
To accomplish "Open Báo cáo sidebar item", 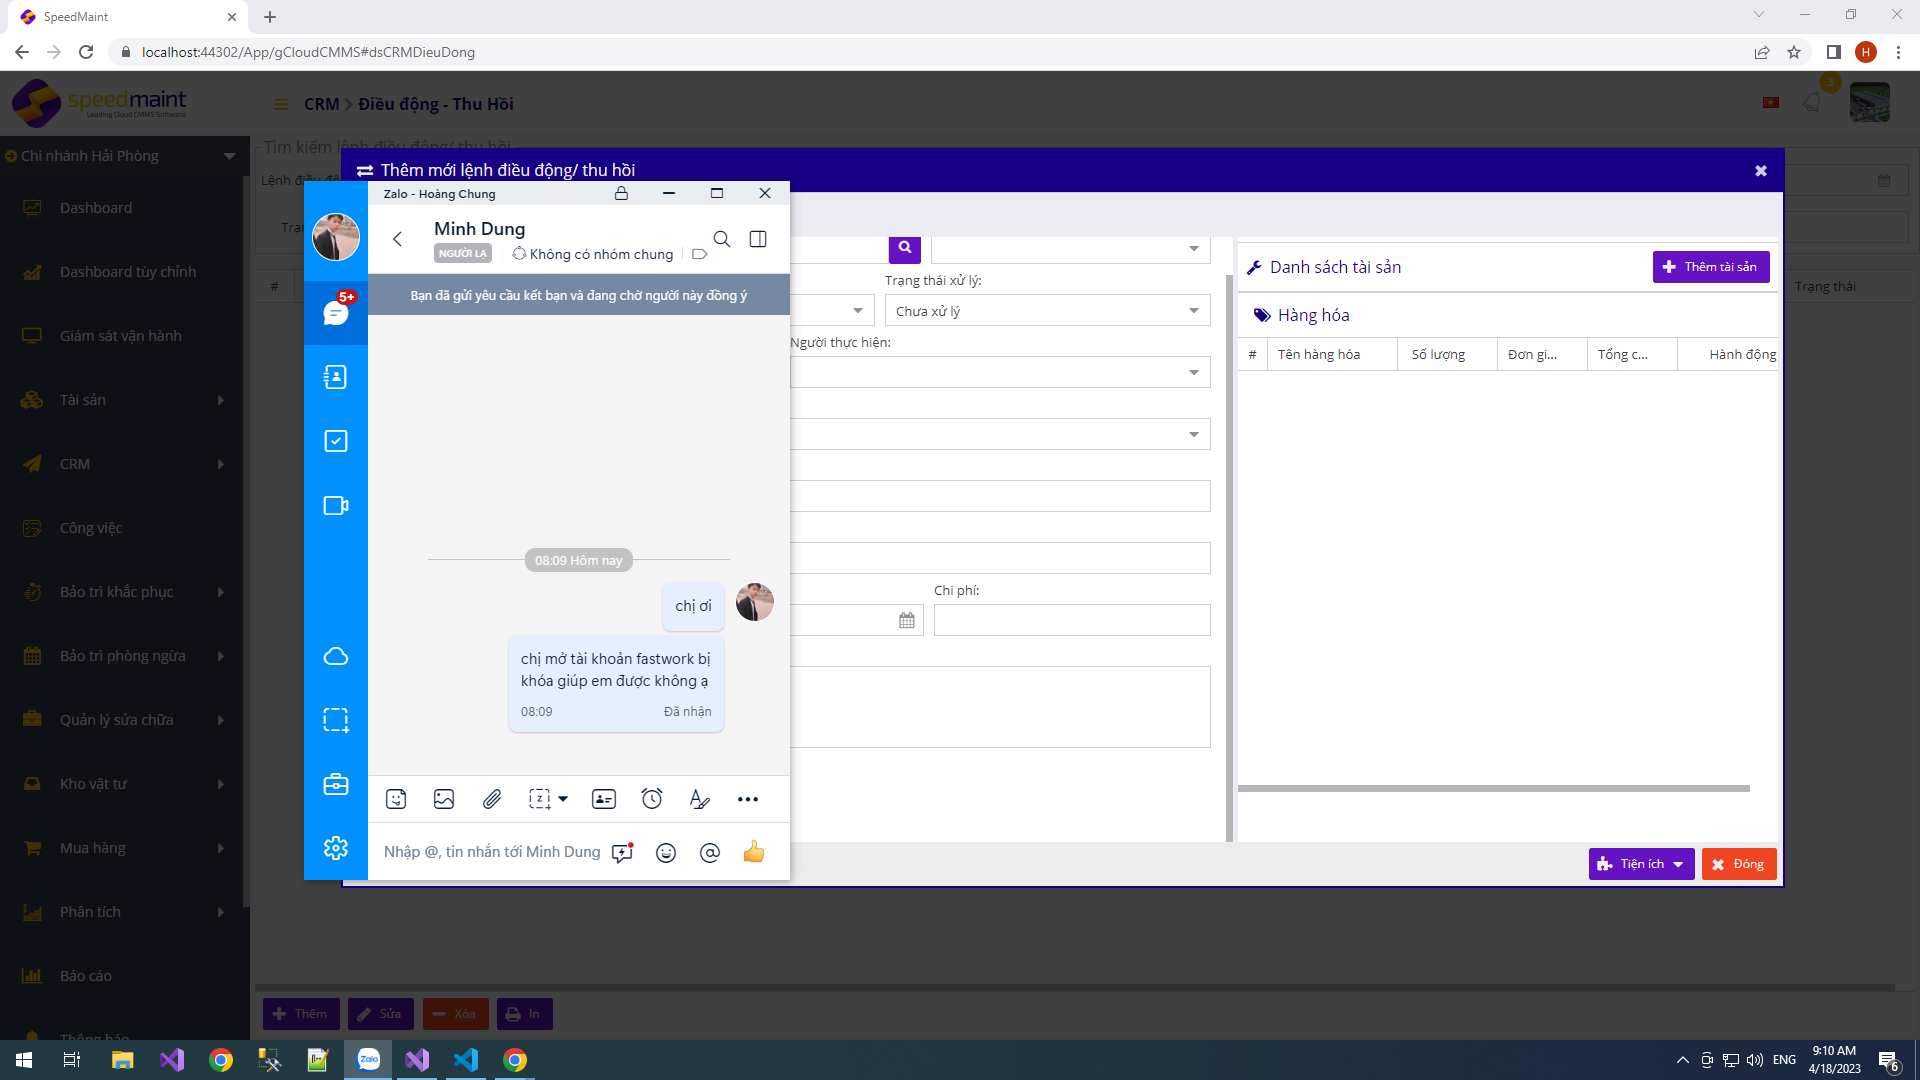I will [86, 976].
